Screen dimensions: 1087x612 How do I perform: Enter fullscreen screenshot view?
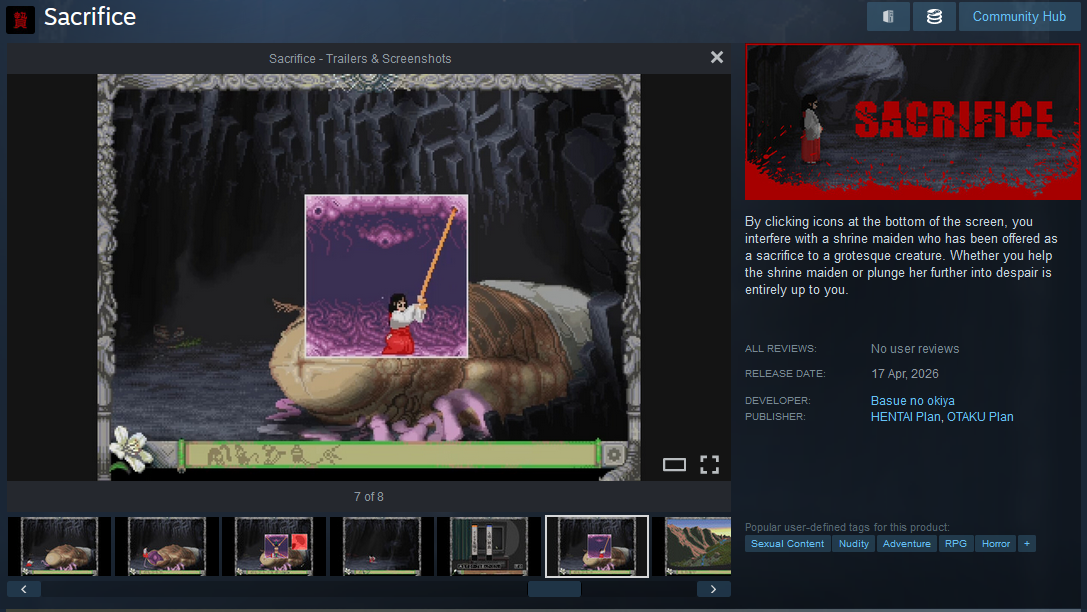pos(709,464)
